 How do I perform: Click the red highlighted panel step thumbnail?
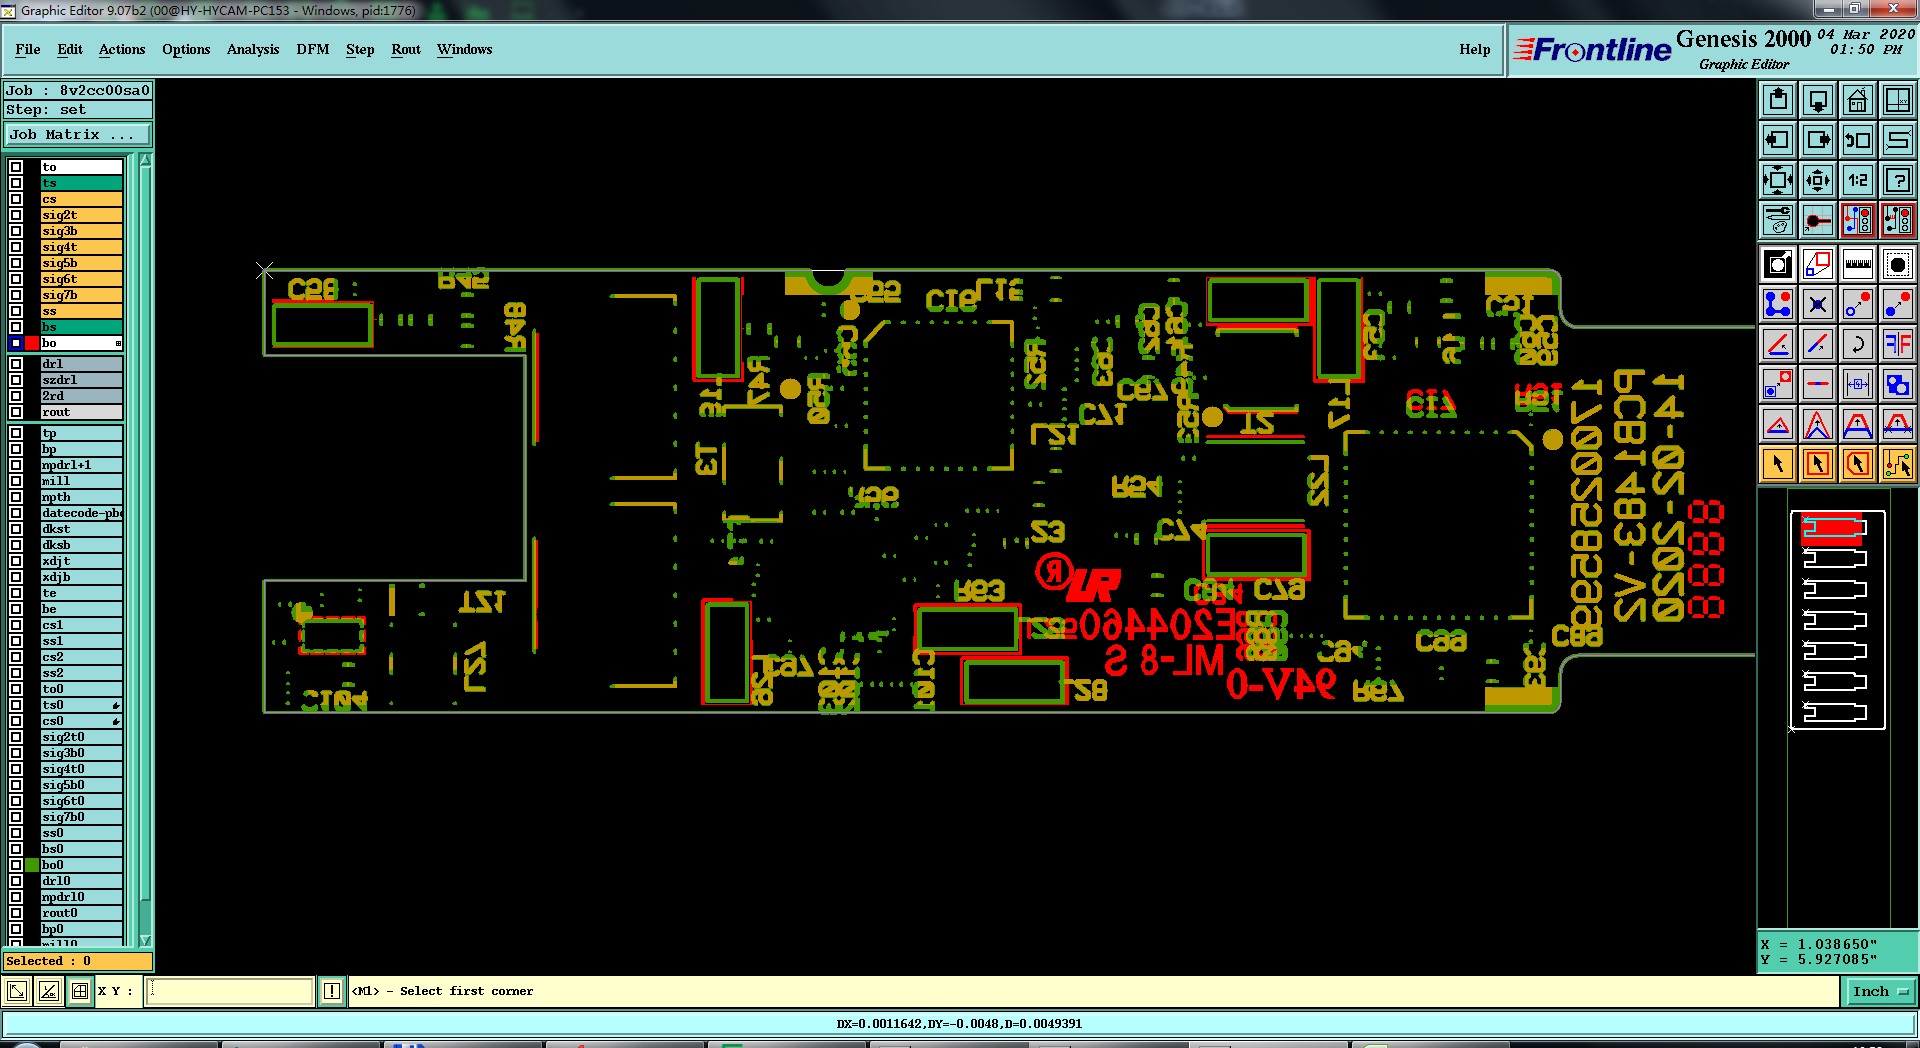(x=1834, y=528)
